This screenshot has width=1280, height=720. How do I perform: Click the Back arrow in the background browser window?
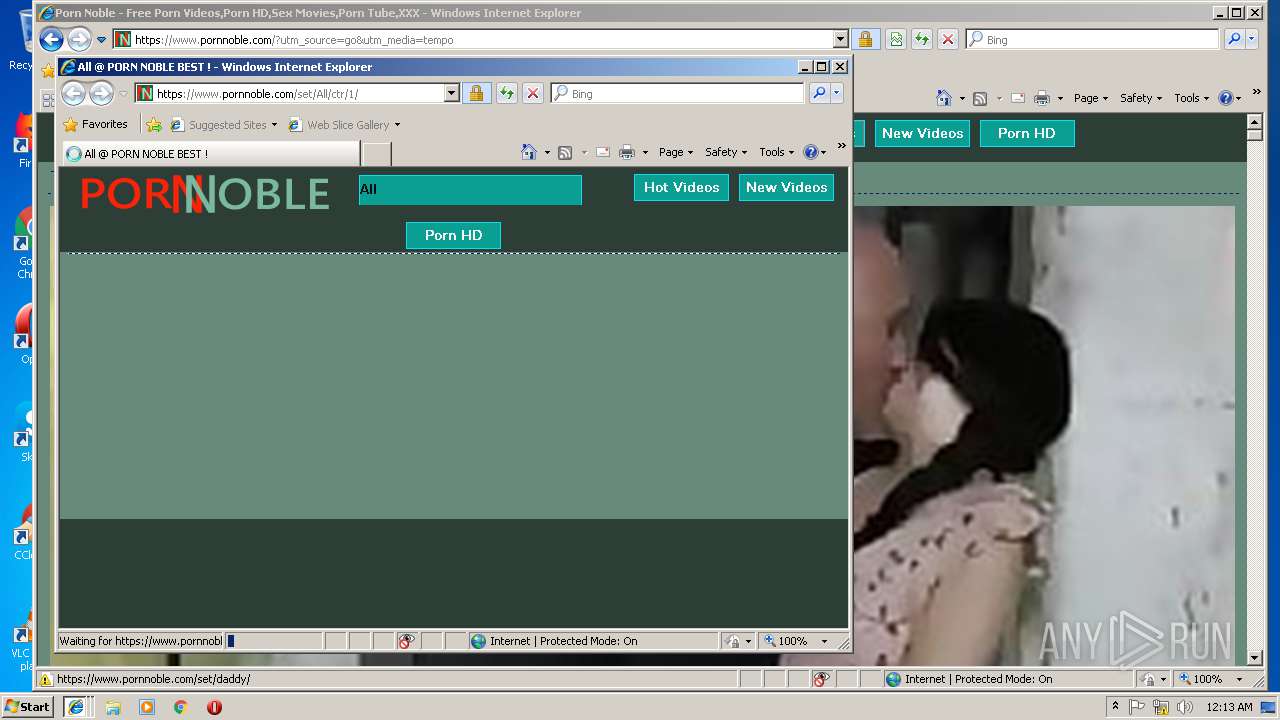(51, 40)
